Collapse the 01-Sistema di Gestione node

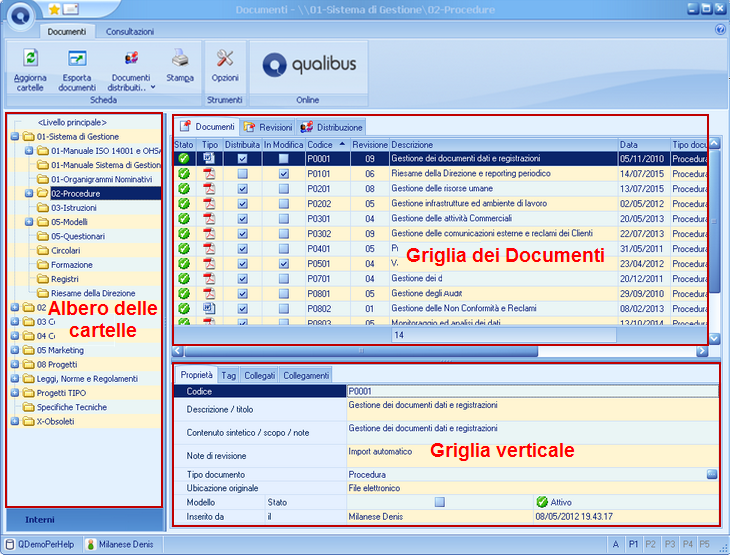coord(15,136)
